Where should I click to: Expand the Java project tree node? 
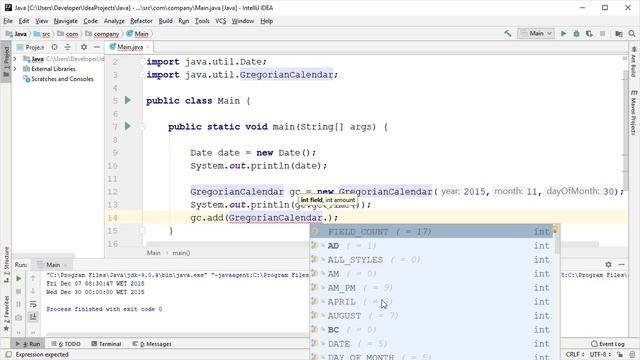point(15,59)
